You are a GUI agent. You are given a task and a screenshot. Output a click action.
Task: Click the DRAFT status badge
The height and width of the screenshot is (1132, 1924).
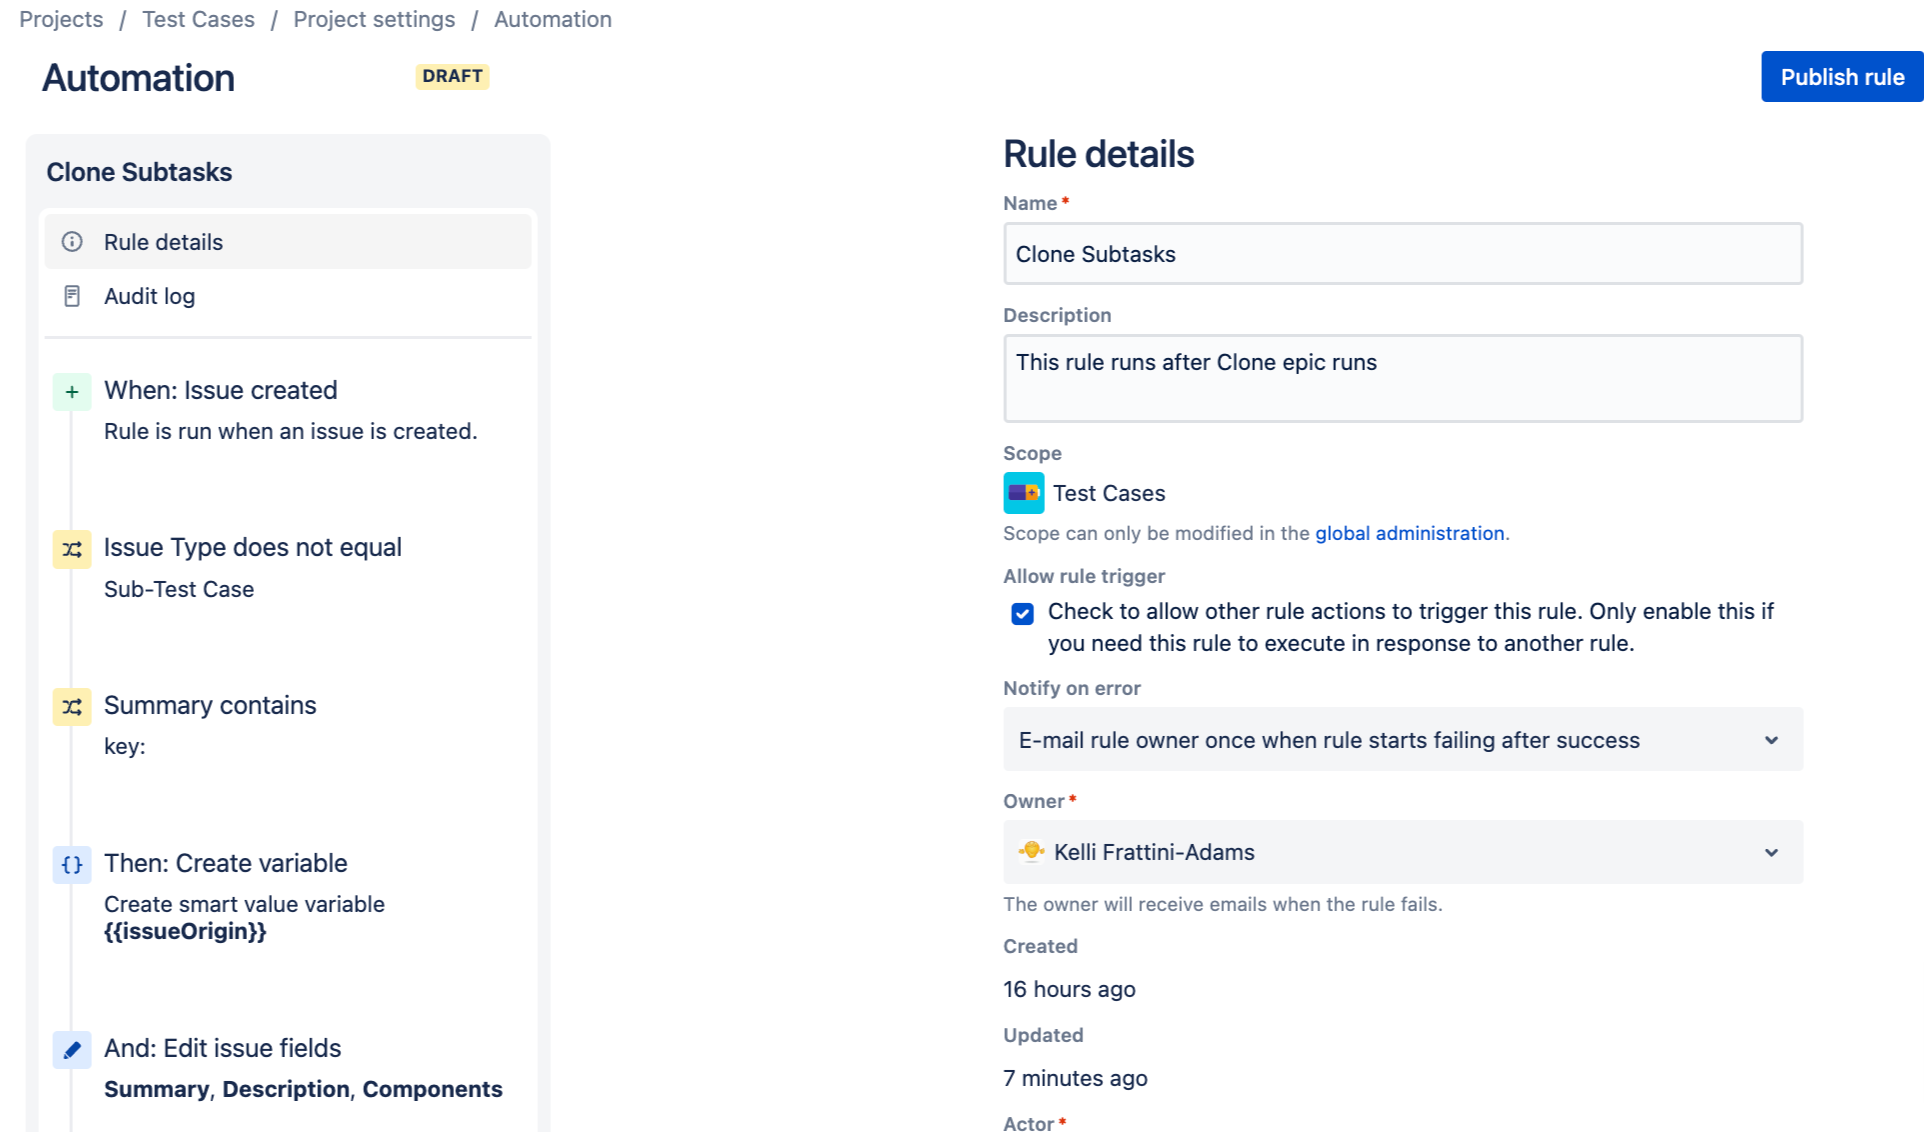pos(452,76)
